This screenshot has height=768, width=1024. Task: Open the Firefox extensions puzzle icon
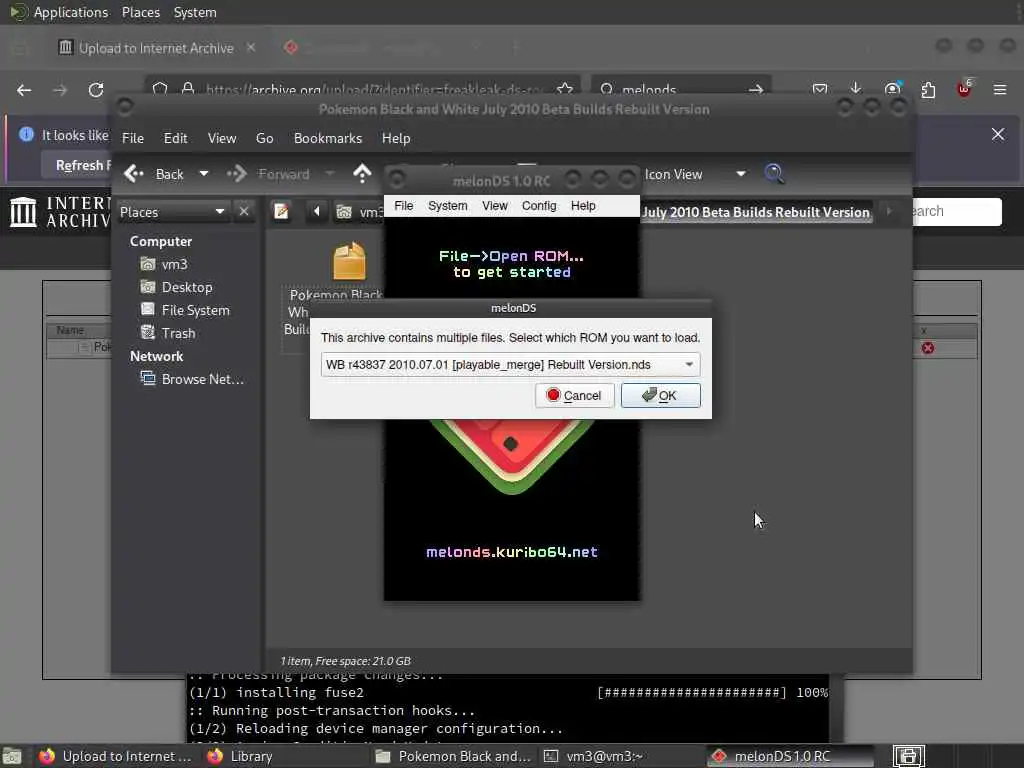(x=928, y=89)
